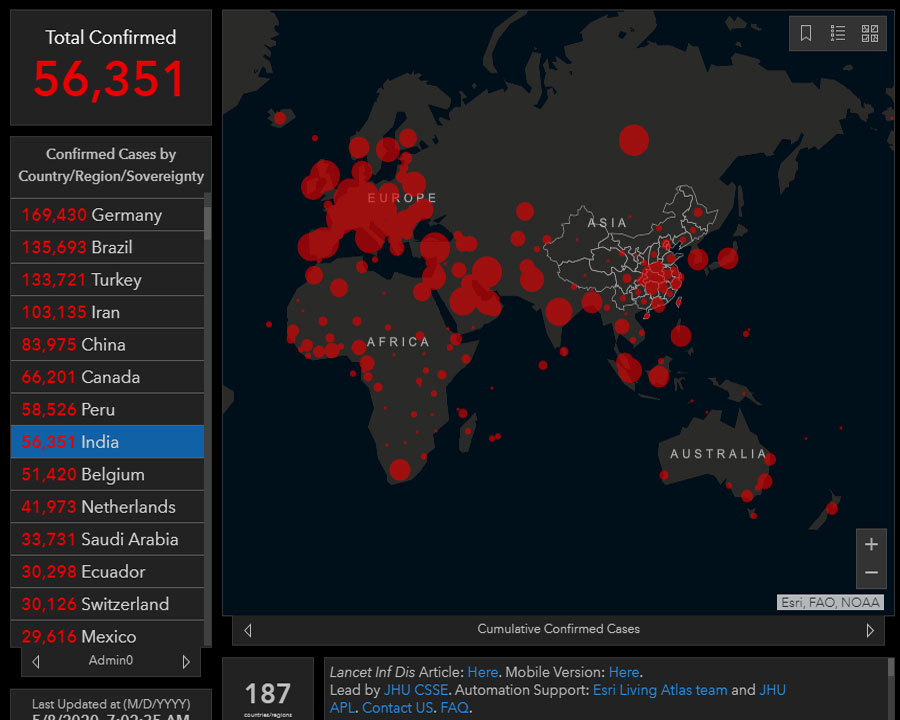Select Mexico in the country list

[107, 634]
